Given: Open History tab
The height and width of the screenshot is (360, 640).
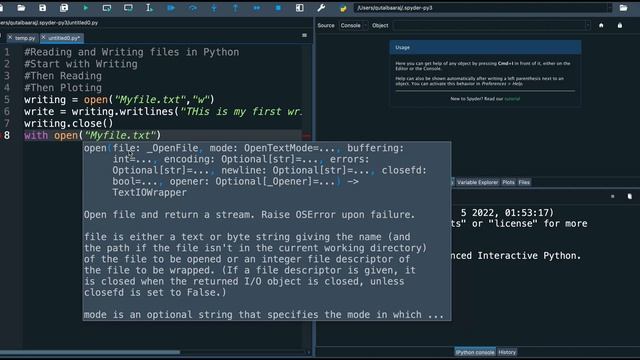Looking at the screenshot, I should tap(507, 352).
